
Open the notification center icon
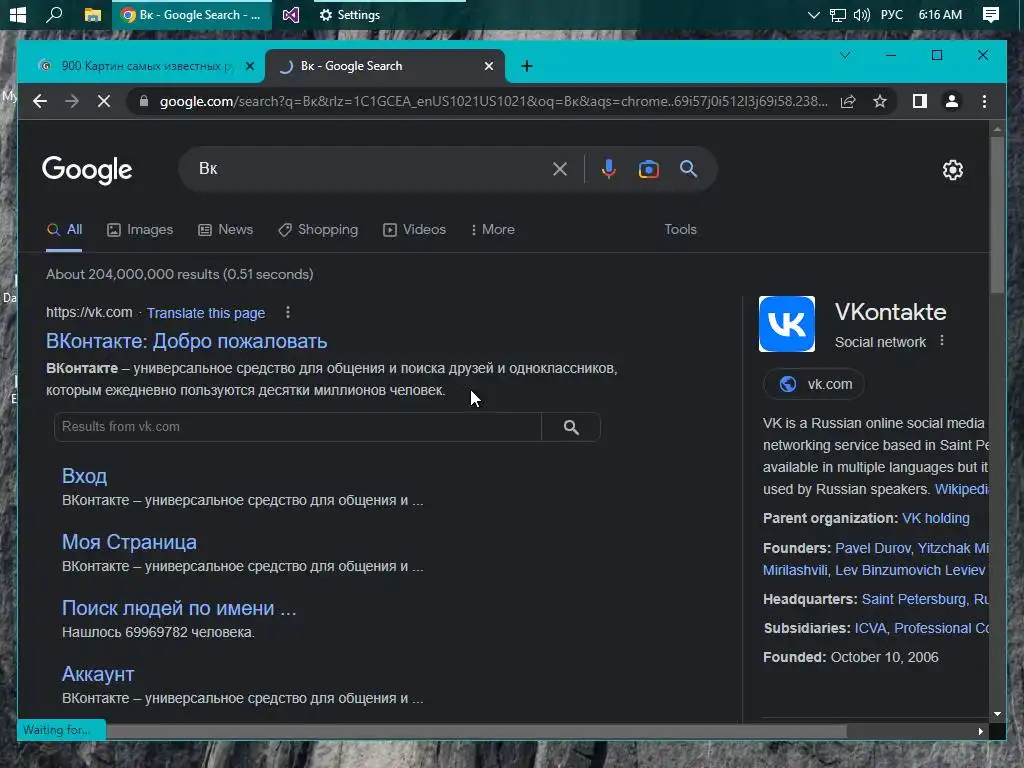[991, 14]
